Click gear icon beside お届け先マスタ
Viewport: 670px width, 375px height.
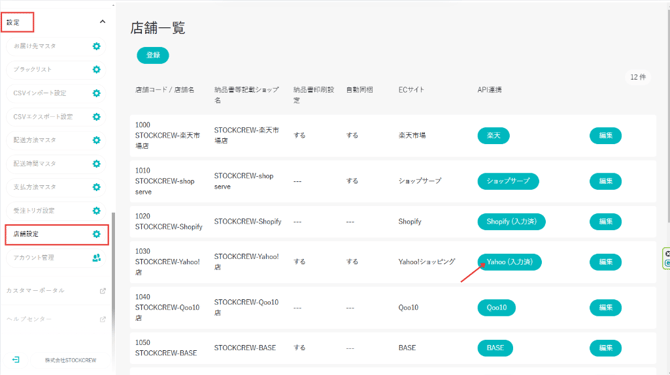click(x=97, y=46)
